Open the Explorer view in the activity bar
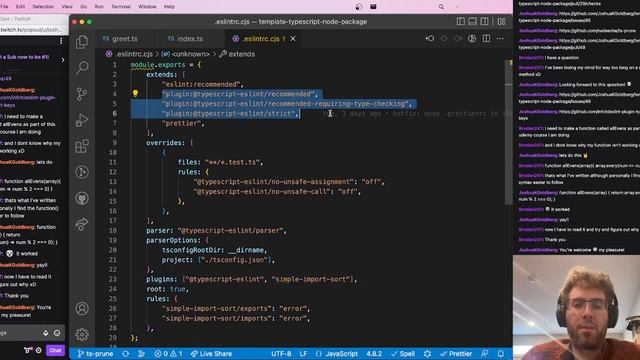The width and height of the screenshot is (640, 360). (x=82, y=42)
